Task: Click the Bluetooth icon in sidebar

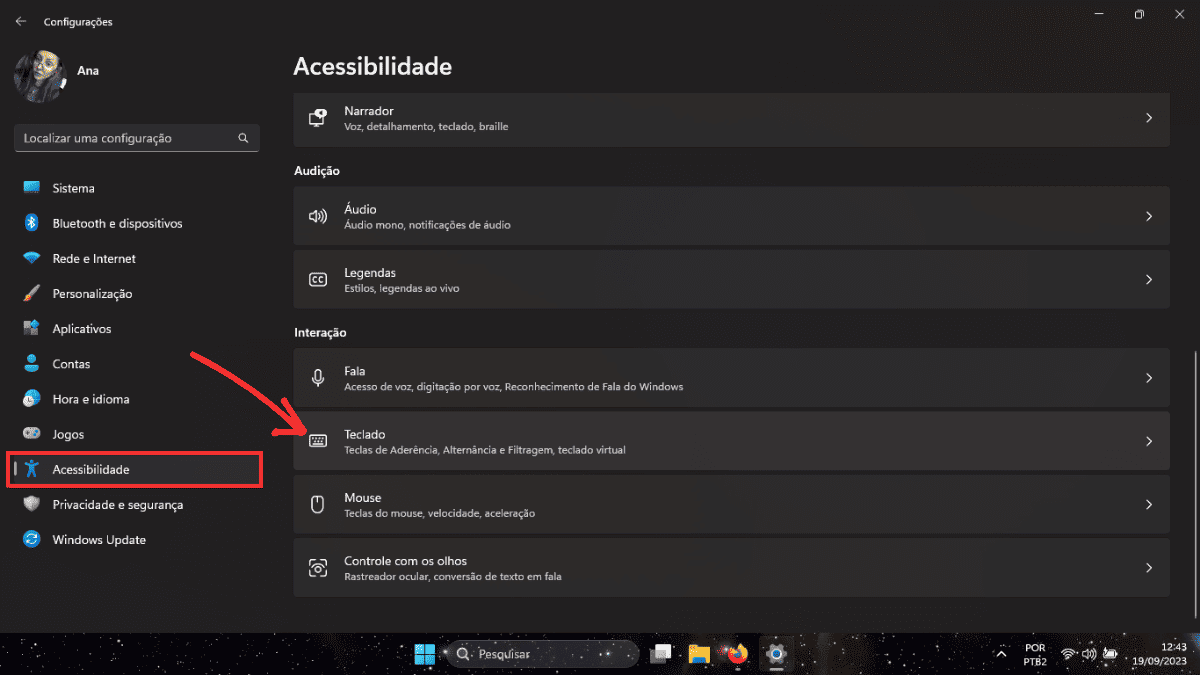Action: (32, 223)
